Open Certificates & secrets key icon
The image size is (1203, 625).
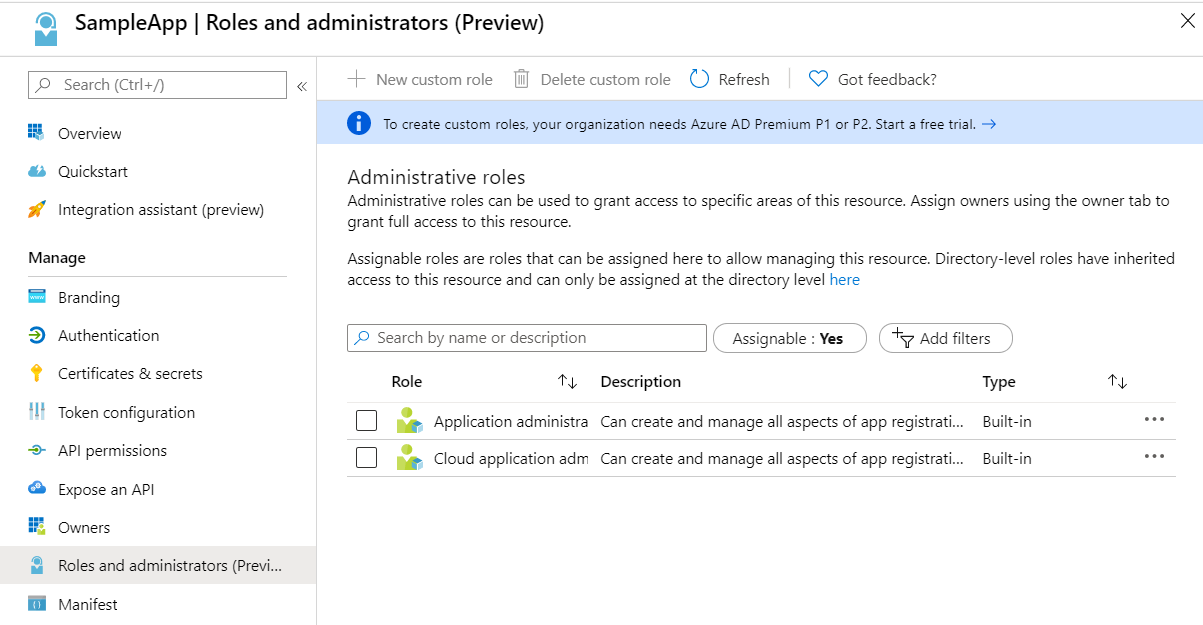click(37, 374)
